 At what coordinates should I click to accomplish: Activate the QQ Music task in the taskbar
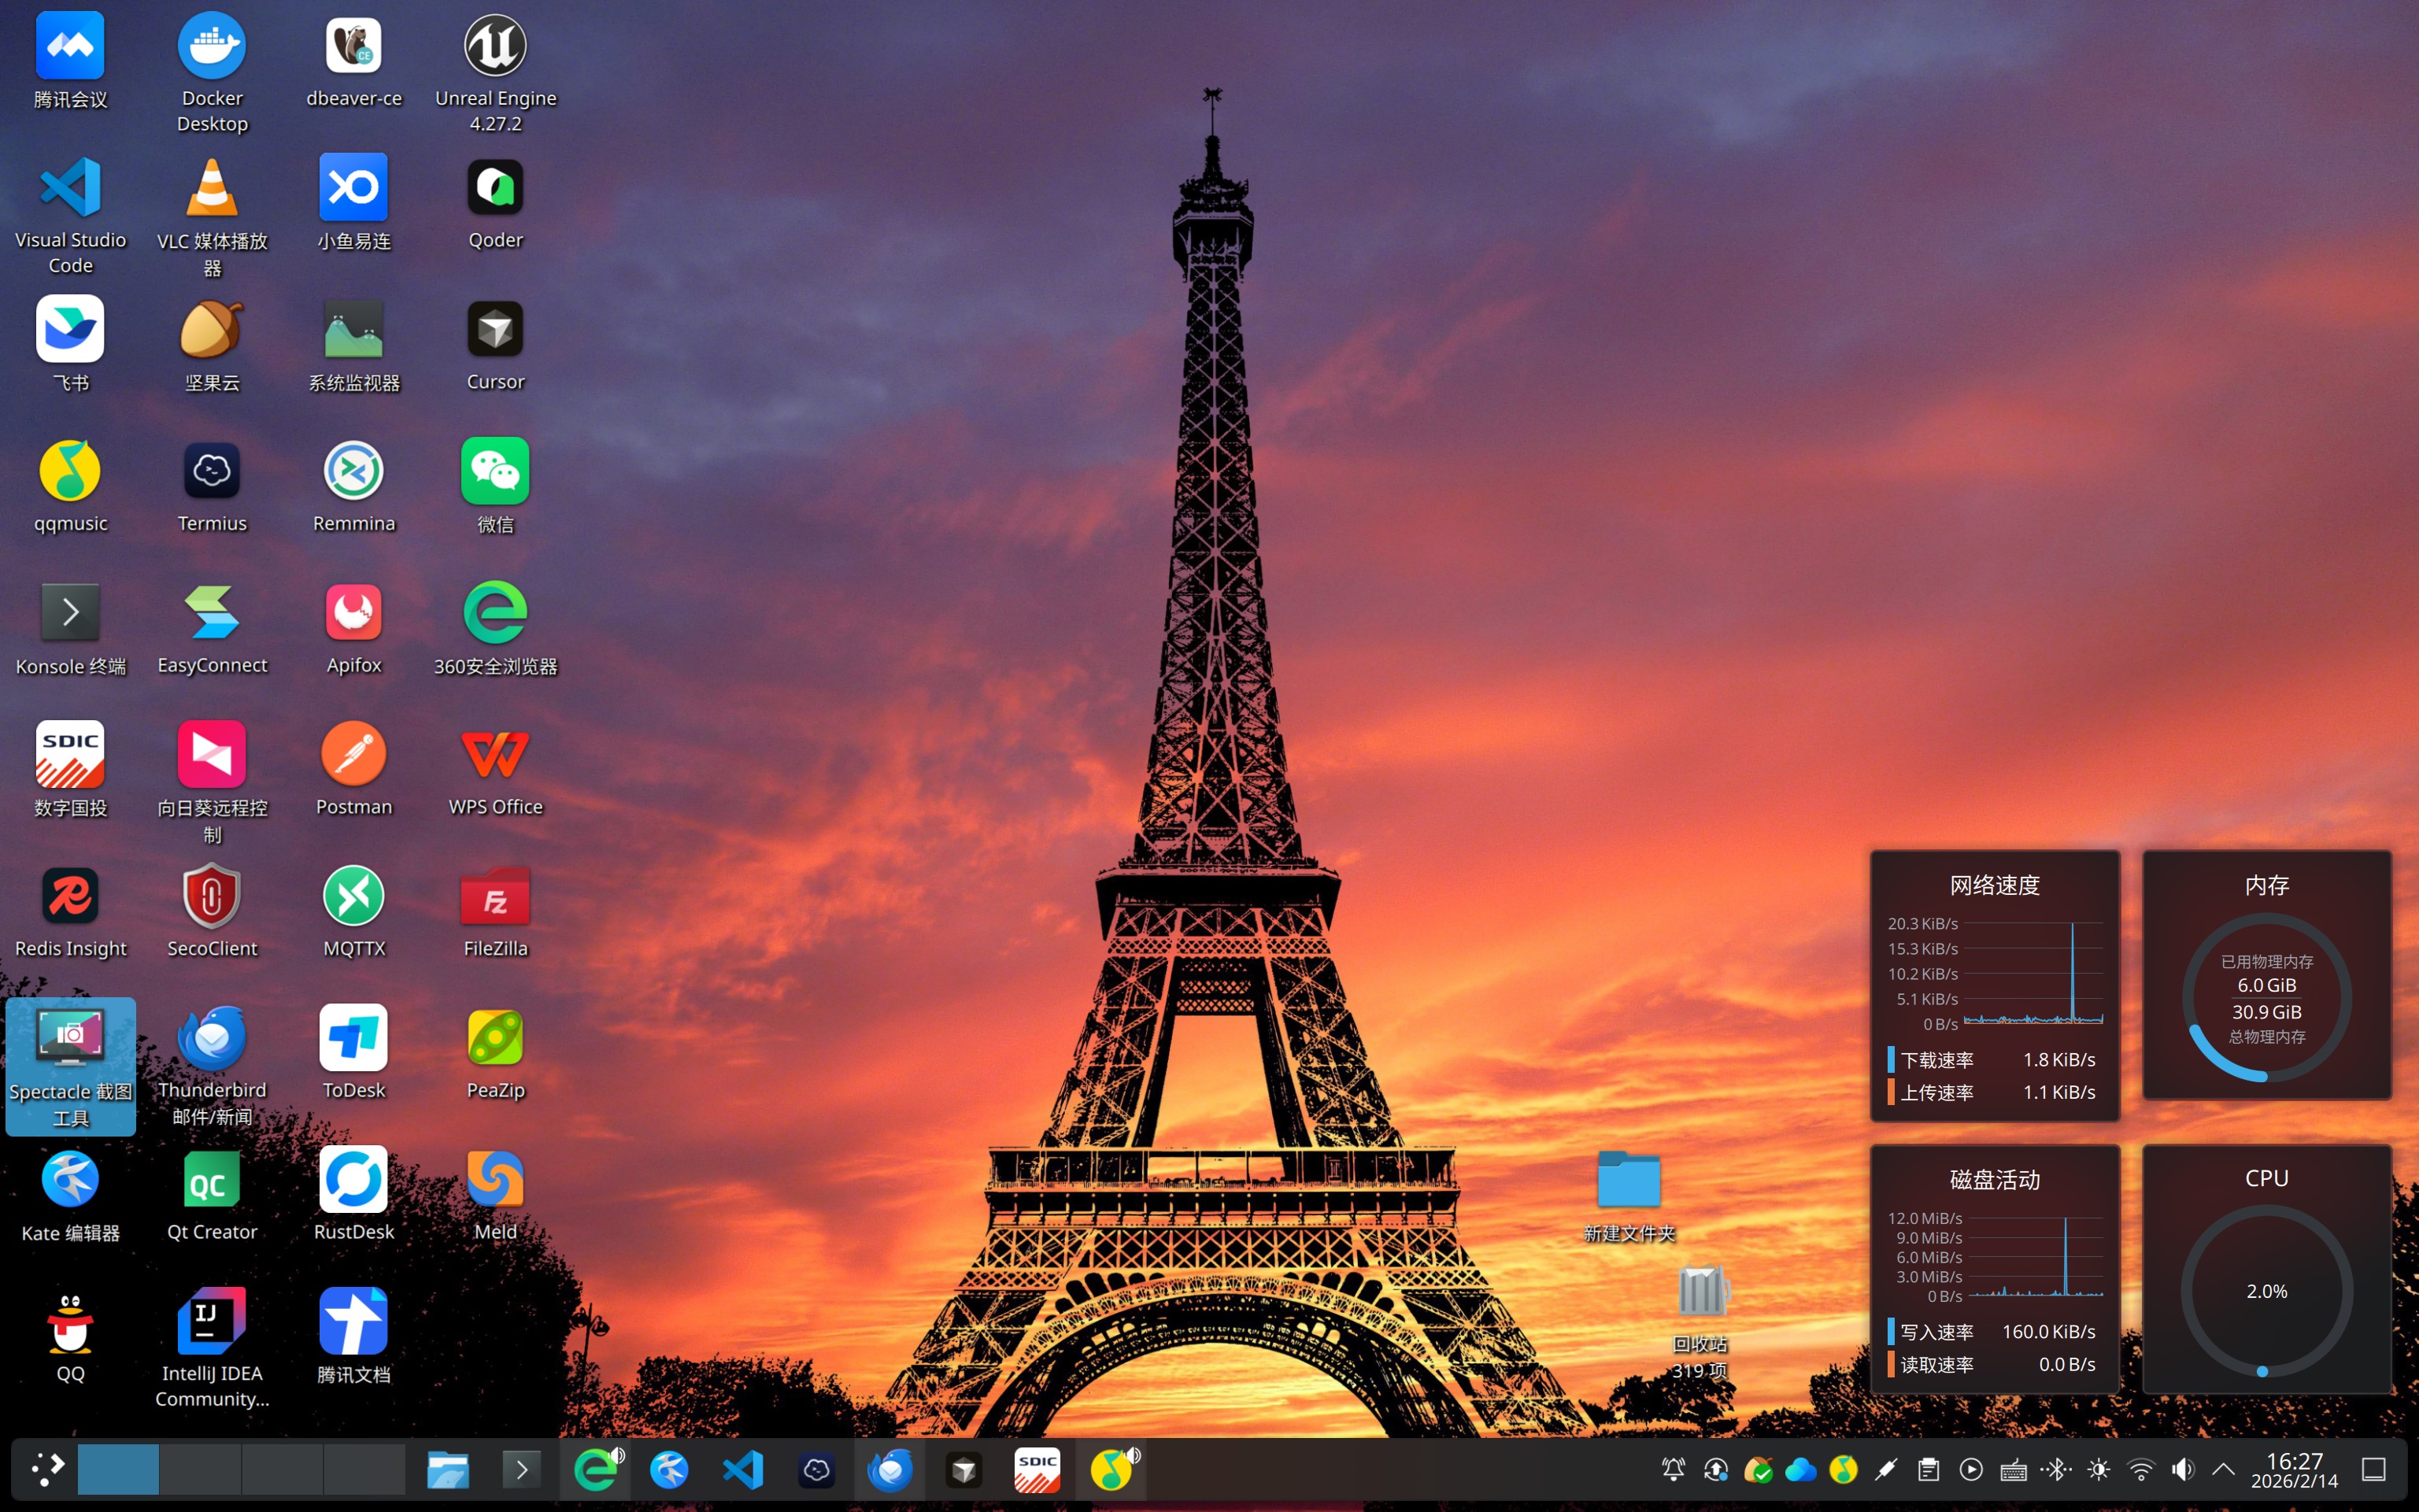point(1110,1469)
